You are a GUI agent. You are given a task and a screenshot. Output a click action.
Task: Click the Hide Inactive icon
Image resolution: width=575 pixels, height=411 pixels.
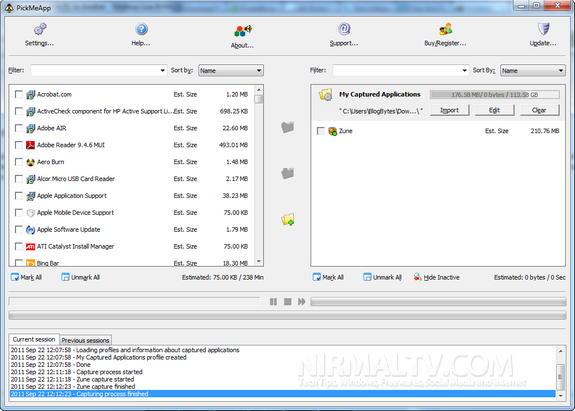point(417,277)
